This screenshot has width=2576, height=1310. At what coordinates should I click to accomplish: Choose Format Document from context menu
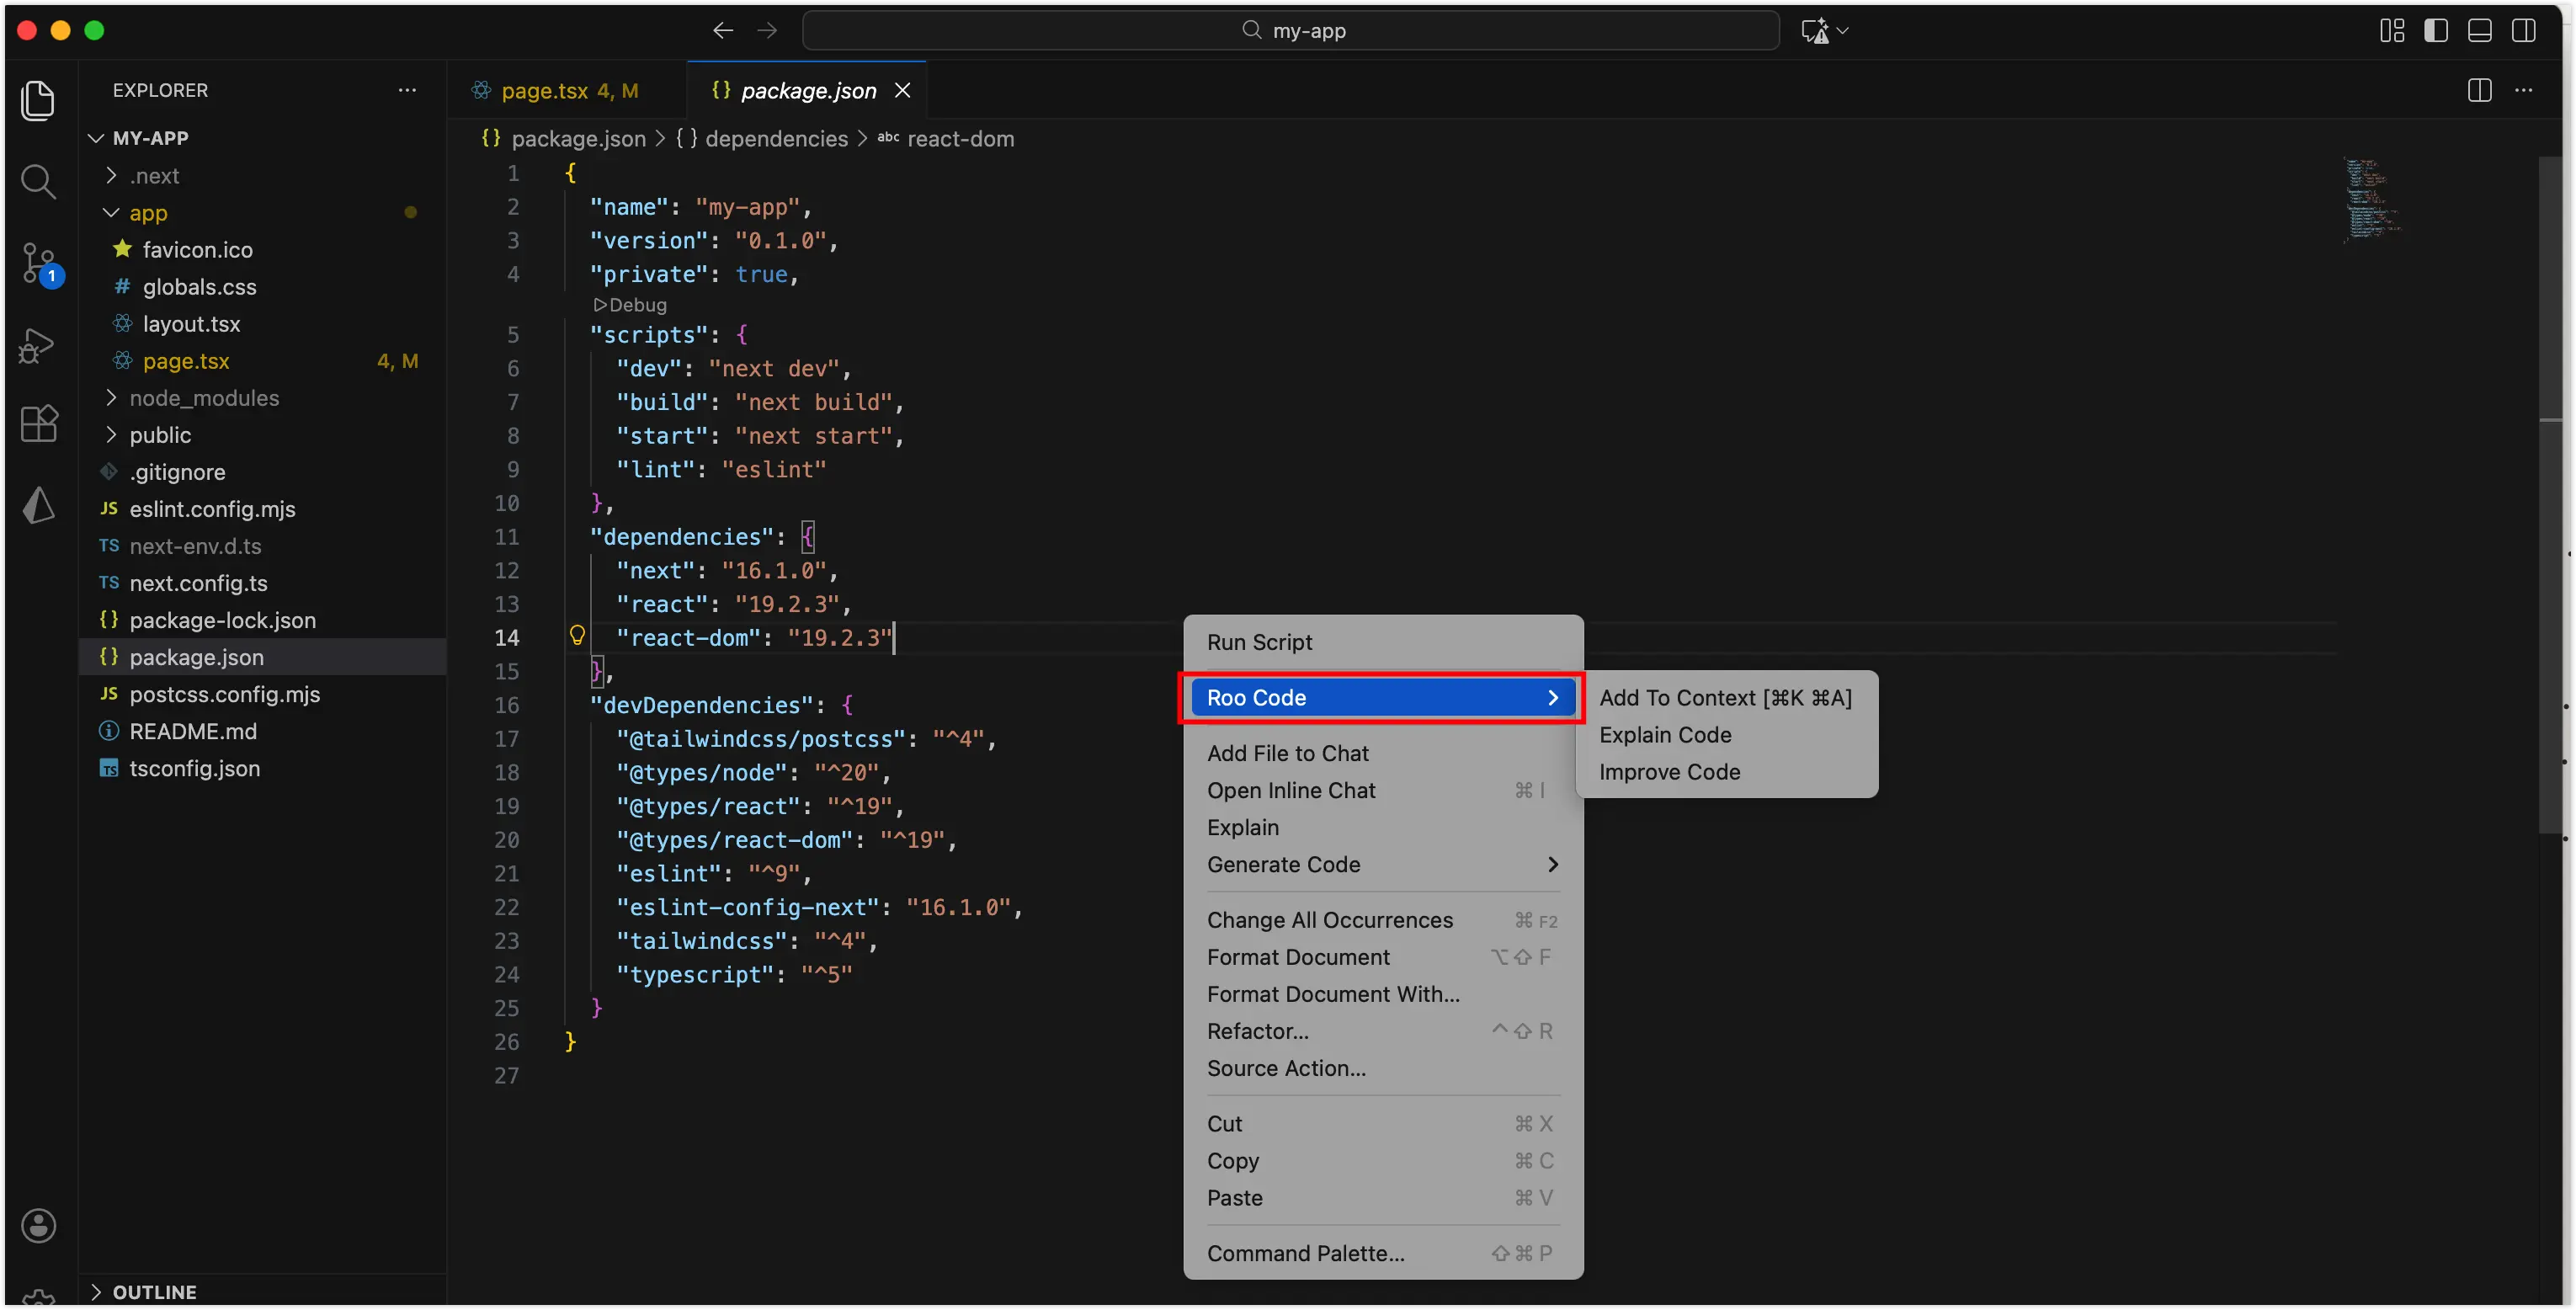pyautogui.click(x=1298, y=957)
